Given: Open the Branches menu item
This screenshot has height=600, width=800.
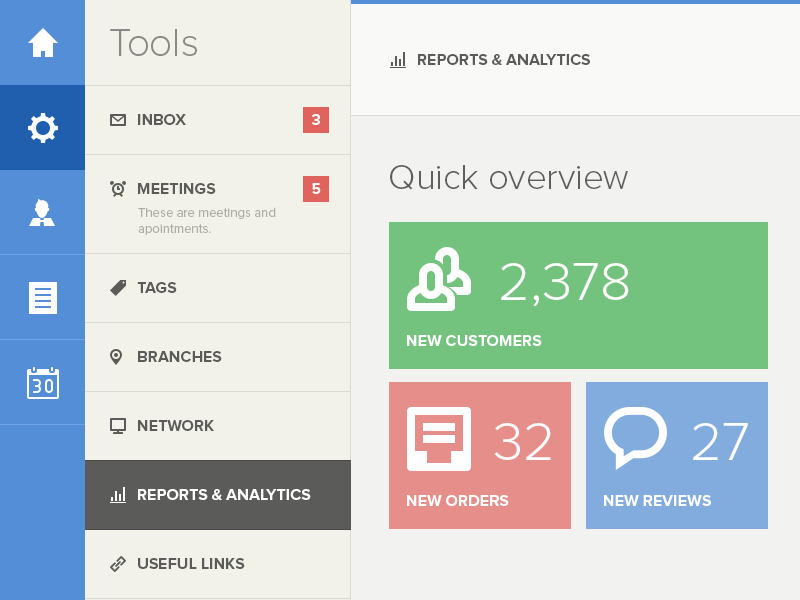Looking at the screenshot, I should [179, 357].
